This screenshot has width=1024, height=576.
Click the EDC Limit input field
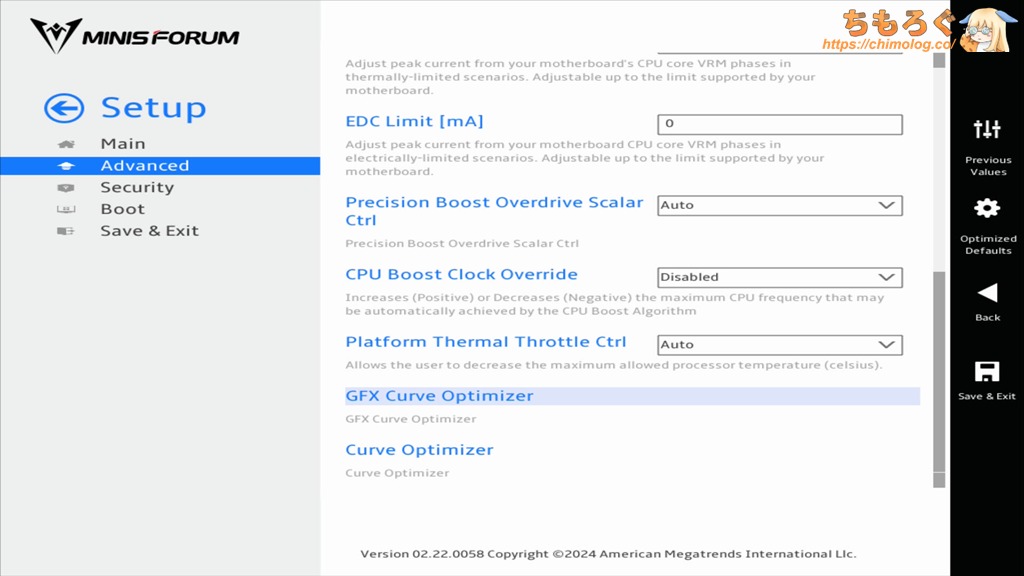tap(780, 124)
